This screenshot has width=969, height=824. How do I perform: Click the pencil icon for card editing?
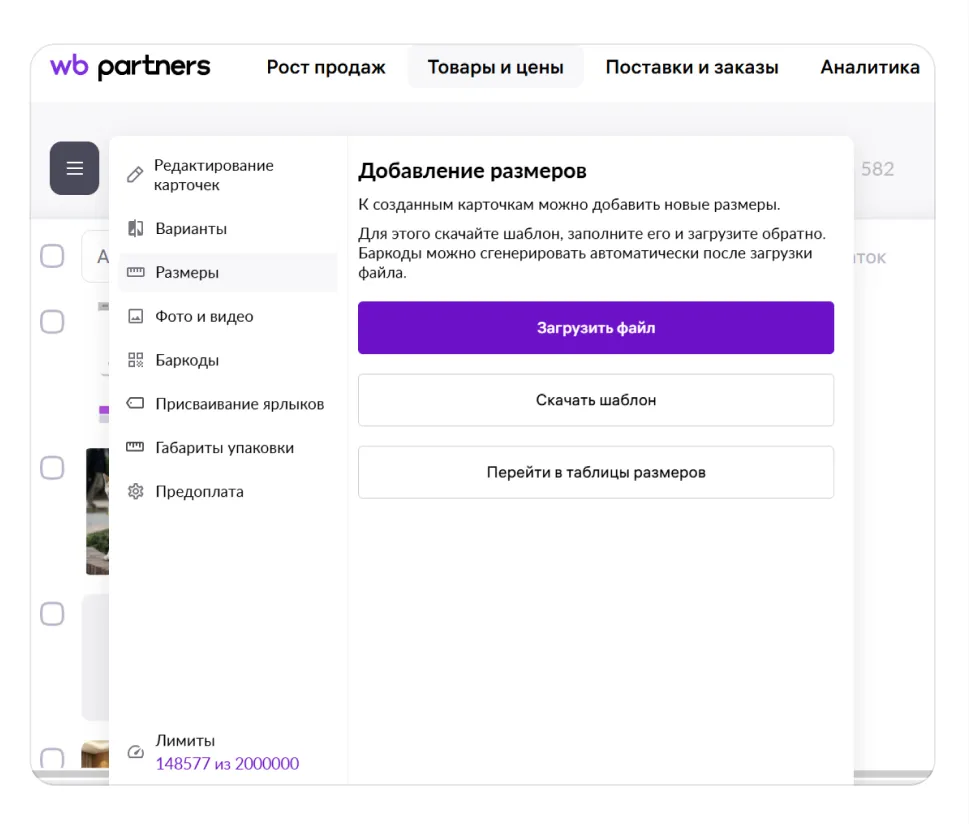pyautogui.click(x=135, y=176)
